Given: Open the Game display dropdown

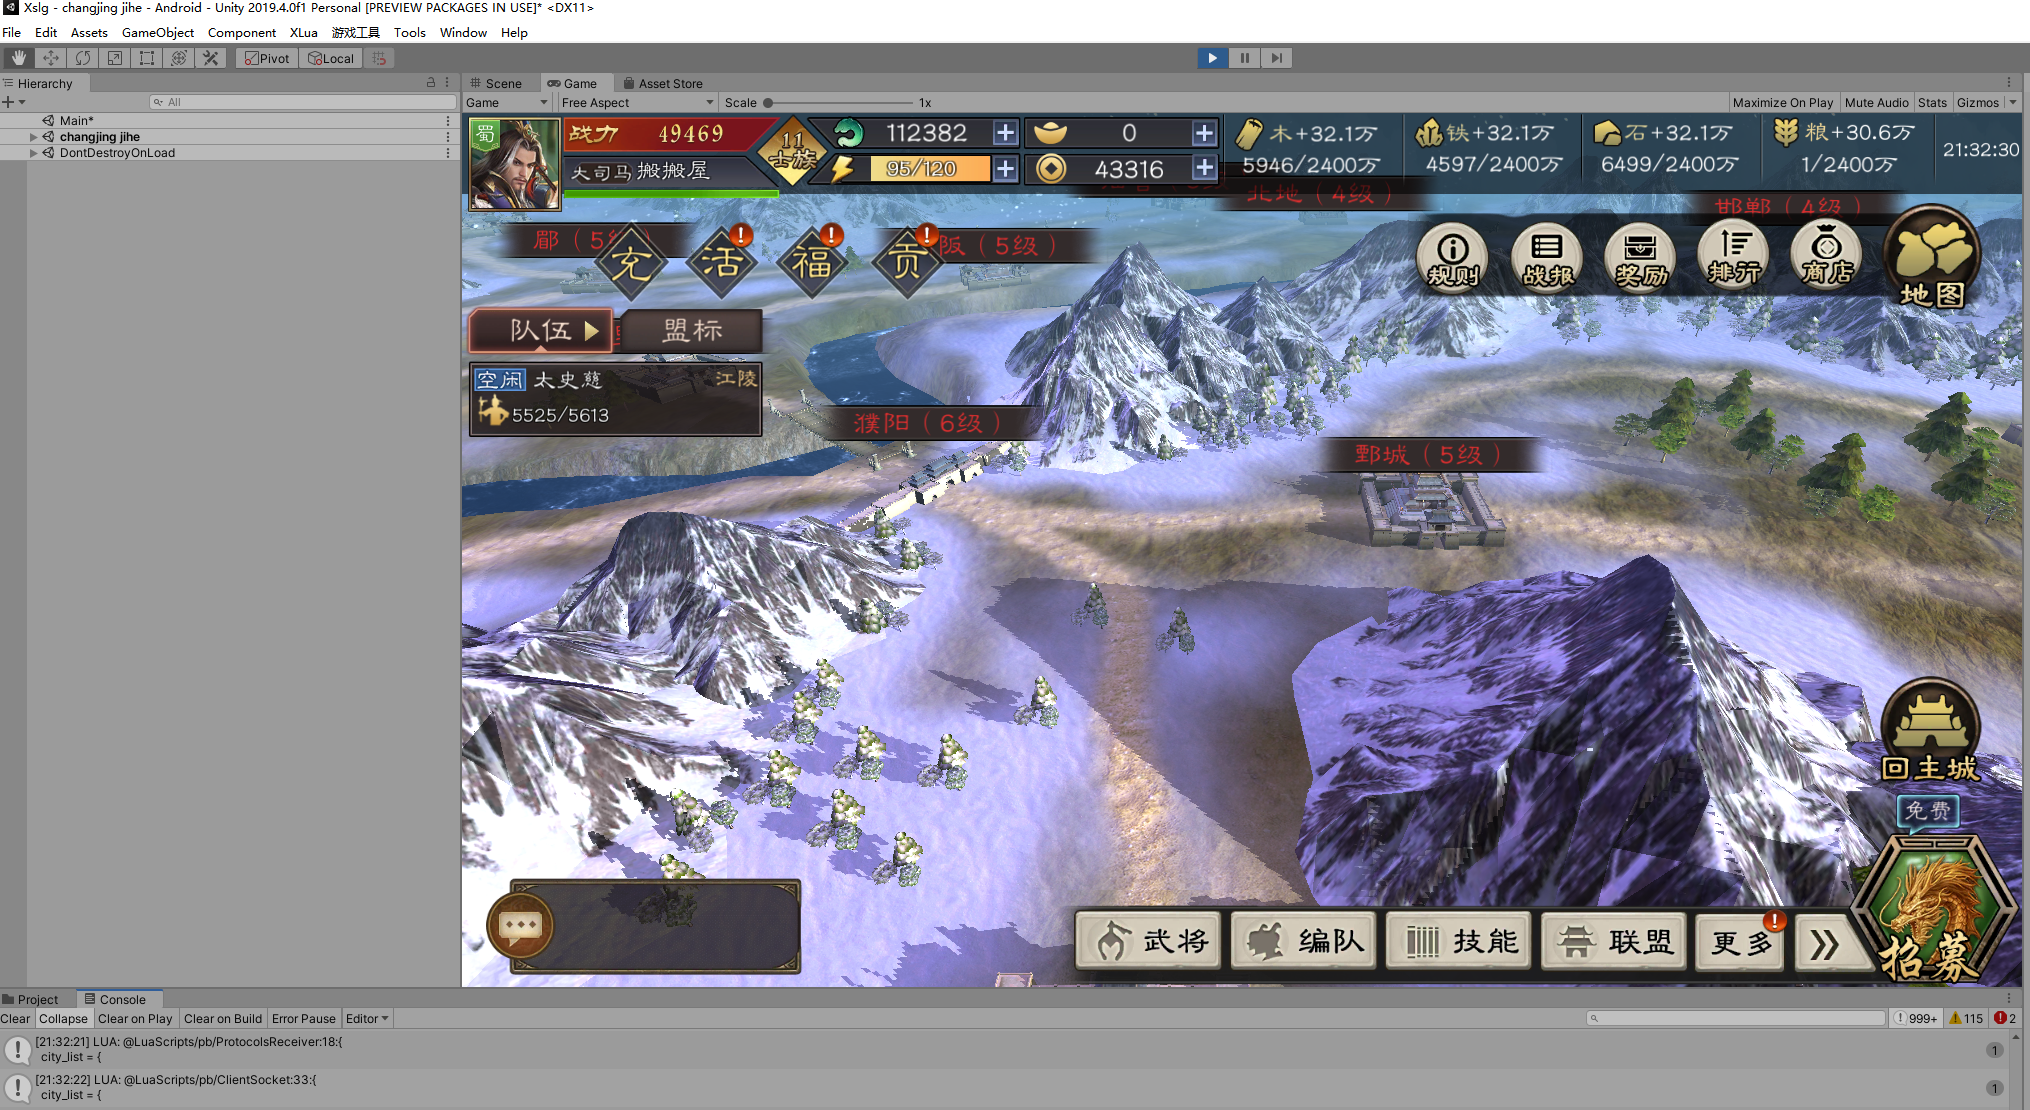Looking at the screenshot, I should coord(507,102).
